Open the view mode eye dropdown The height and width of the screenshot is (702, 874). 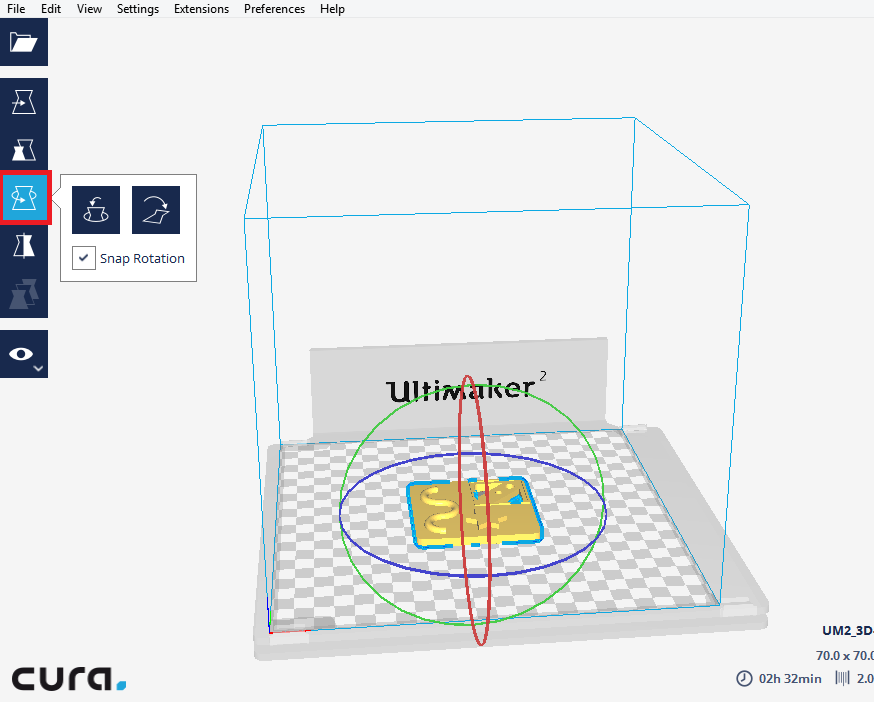(24, 354)
